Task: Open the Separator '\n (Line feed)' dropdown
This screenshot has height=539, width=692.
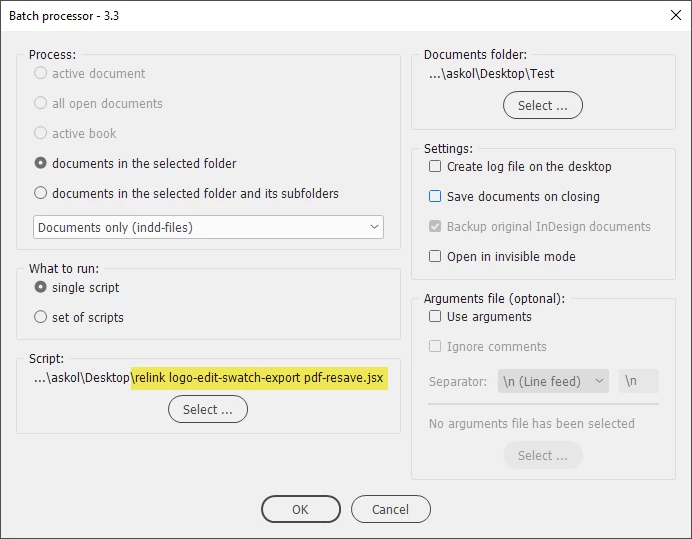Action: coord(553,381)
